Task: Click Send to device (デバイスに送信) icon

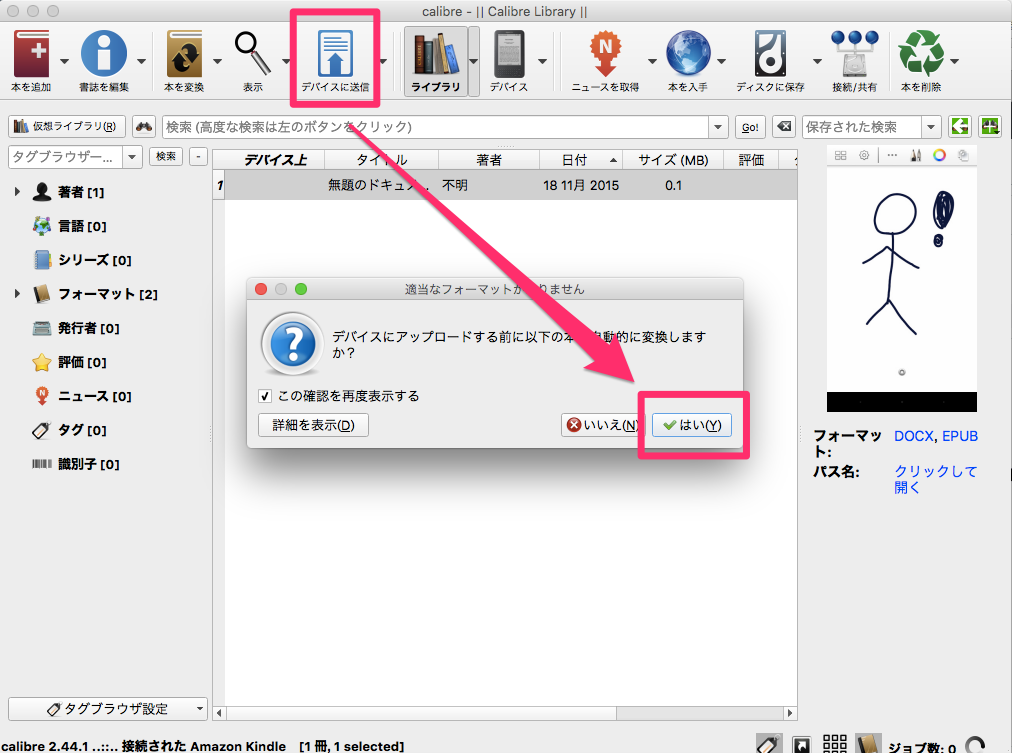Action: coord(335,54)
